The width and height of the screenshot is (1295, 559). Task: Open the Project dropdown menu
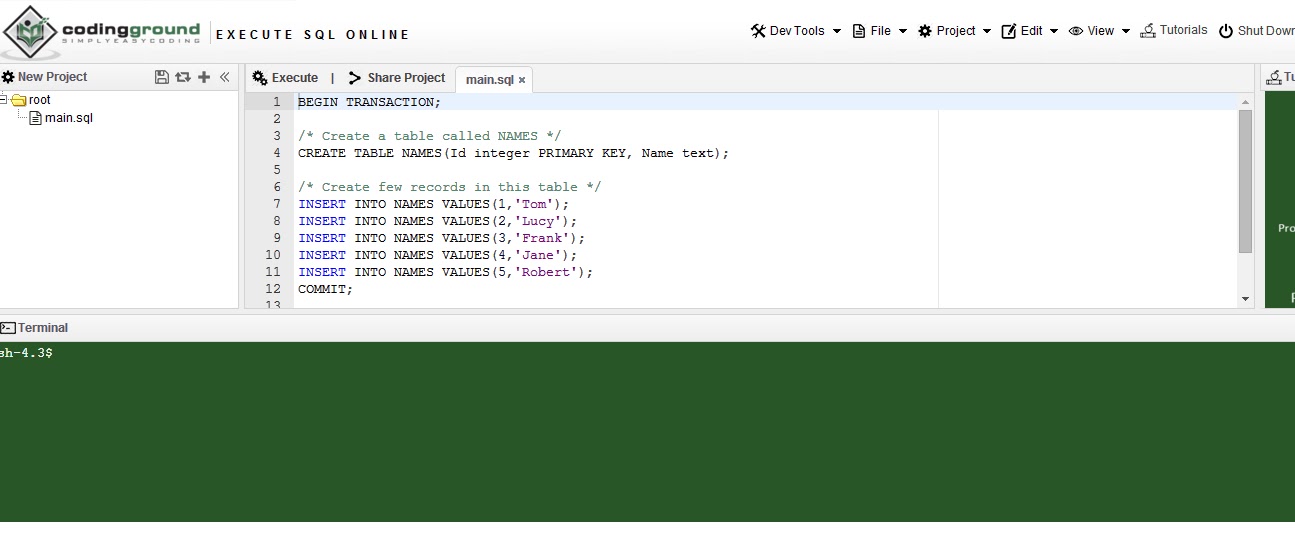point(955,31)
